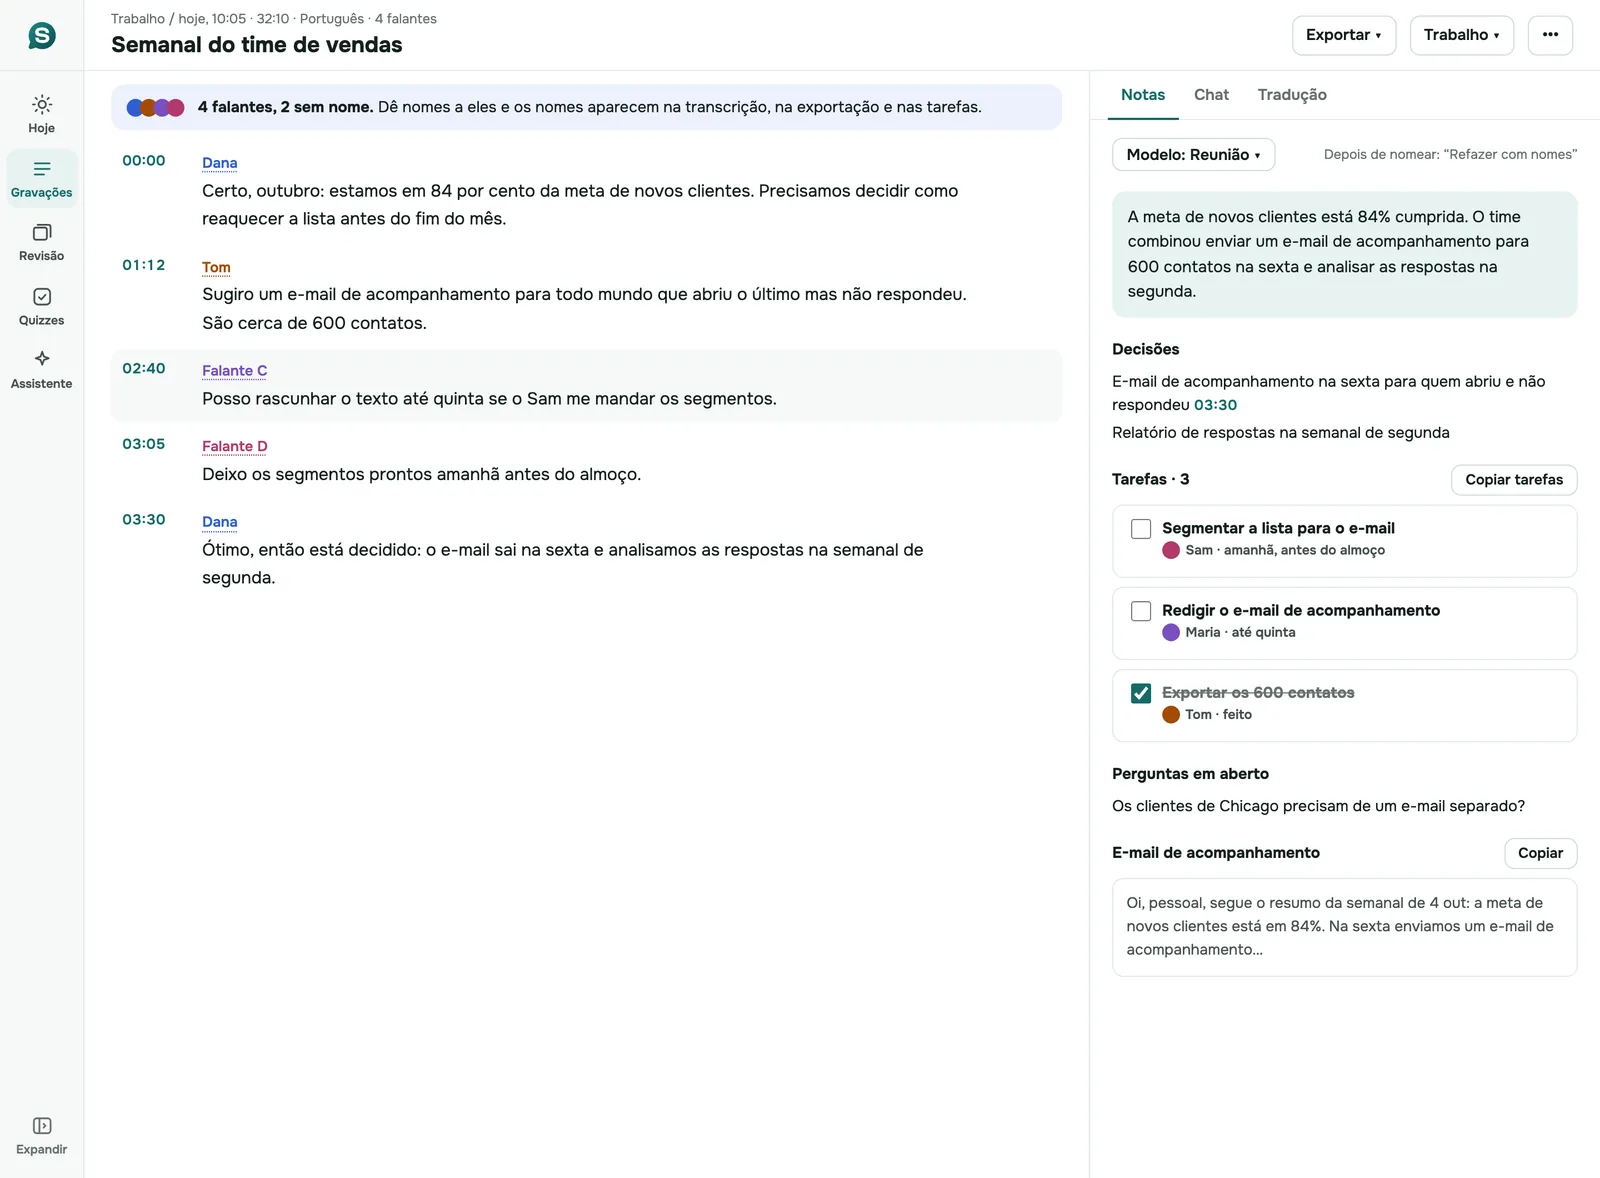Image resolution: width=1600 pixels, height=1178 pixels.
Task: Click the speaker avatars cluster in banner
Action: point(155,107)
